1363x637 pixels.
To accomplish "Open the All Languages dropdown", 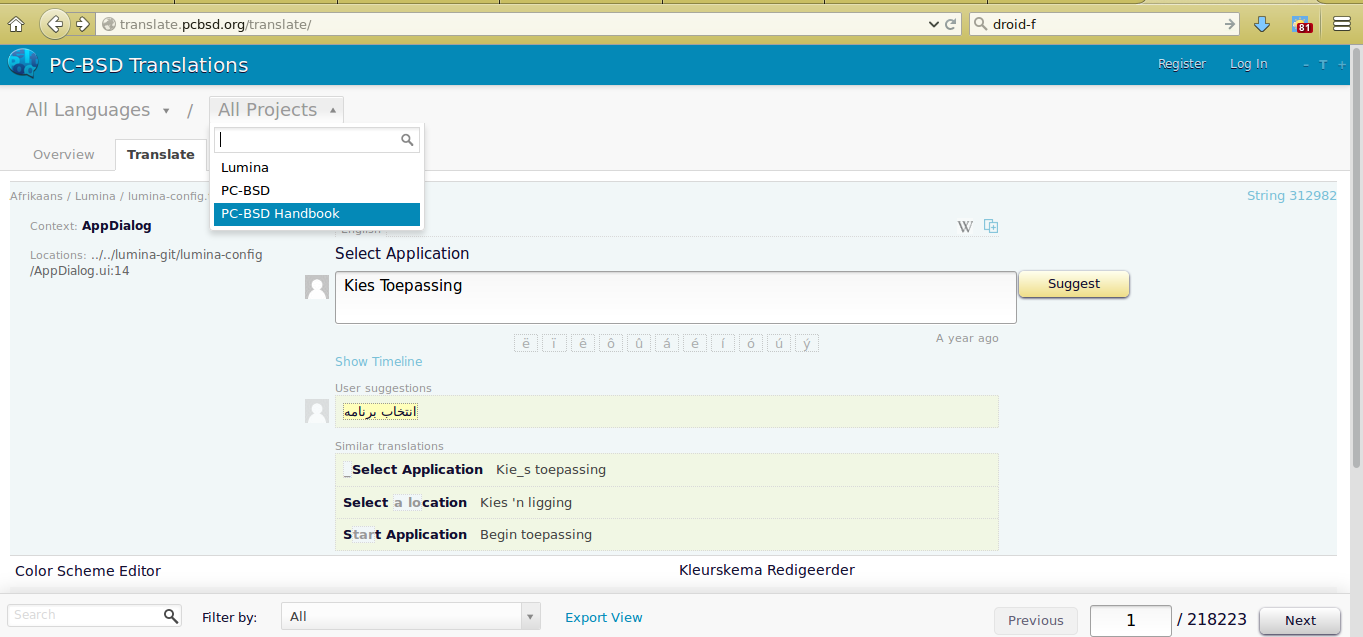I will click(98, 110).
